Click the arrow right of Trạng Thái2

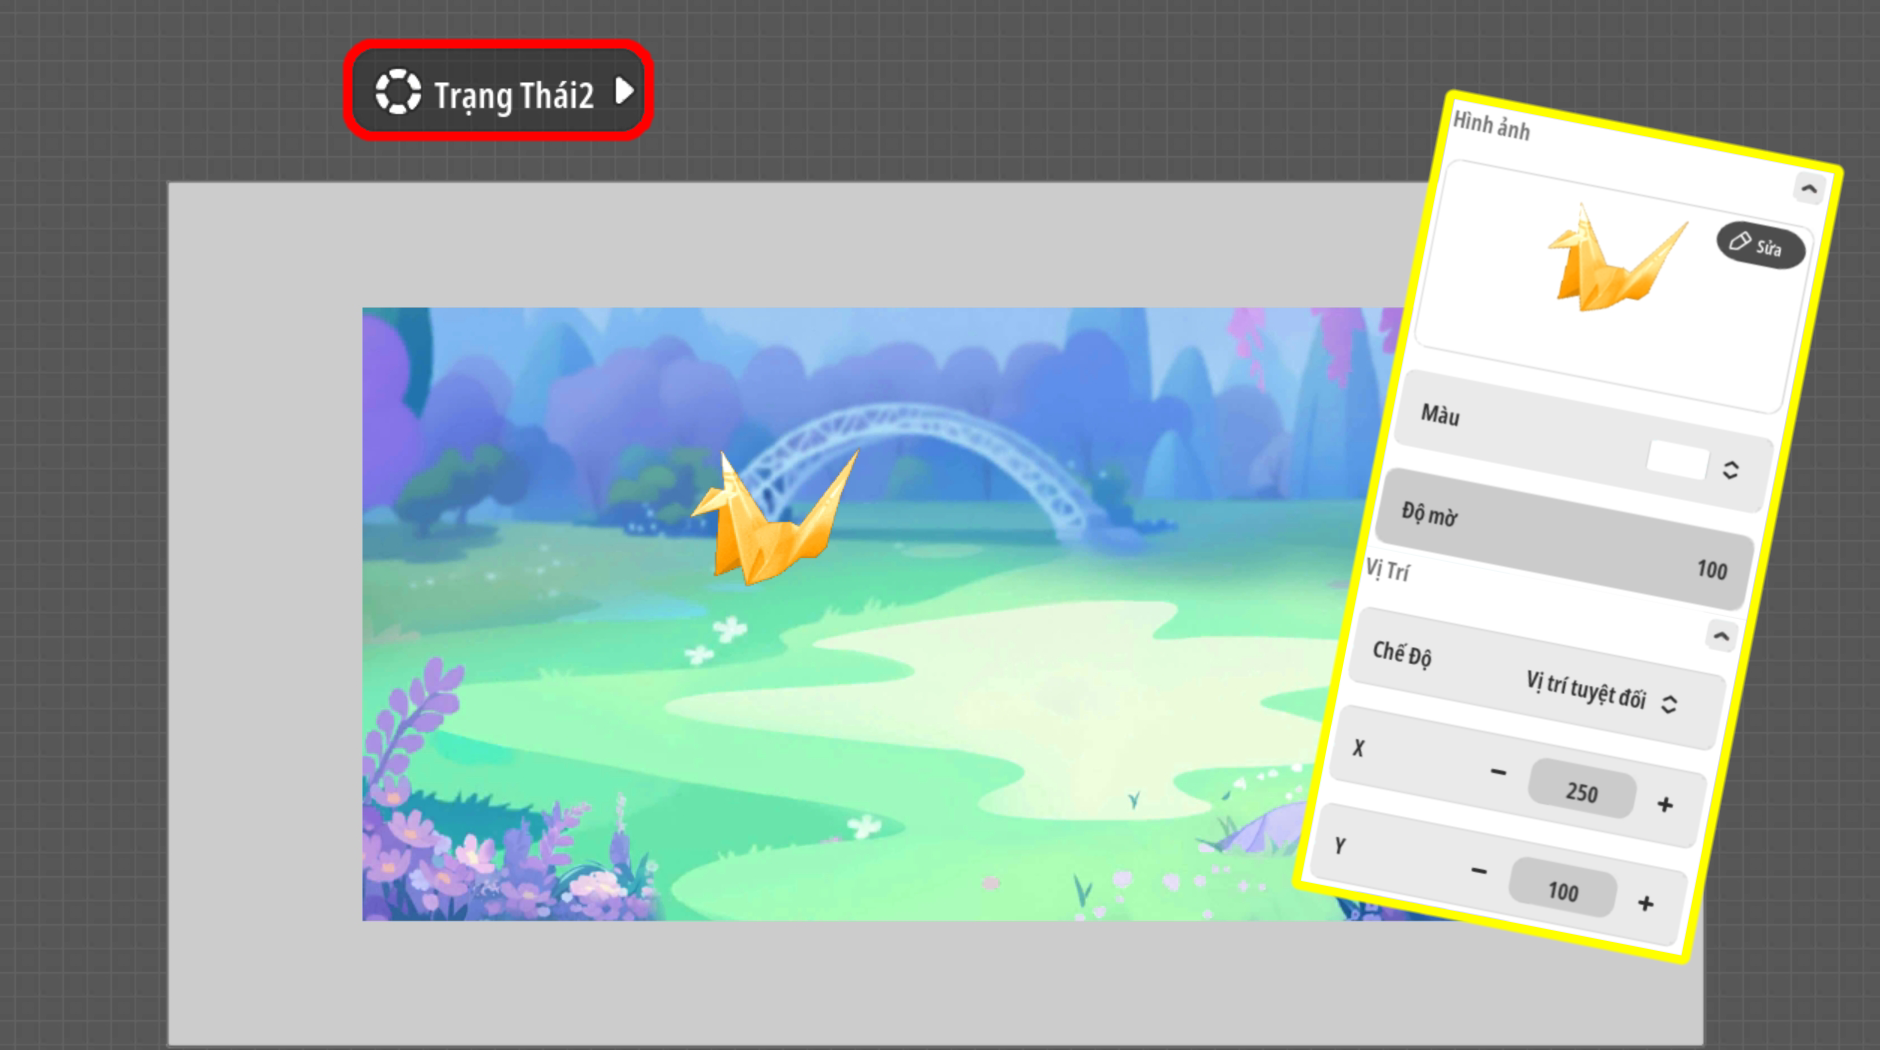click(x=624, y=91)
